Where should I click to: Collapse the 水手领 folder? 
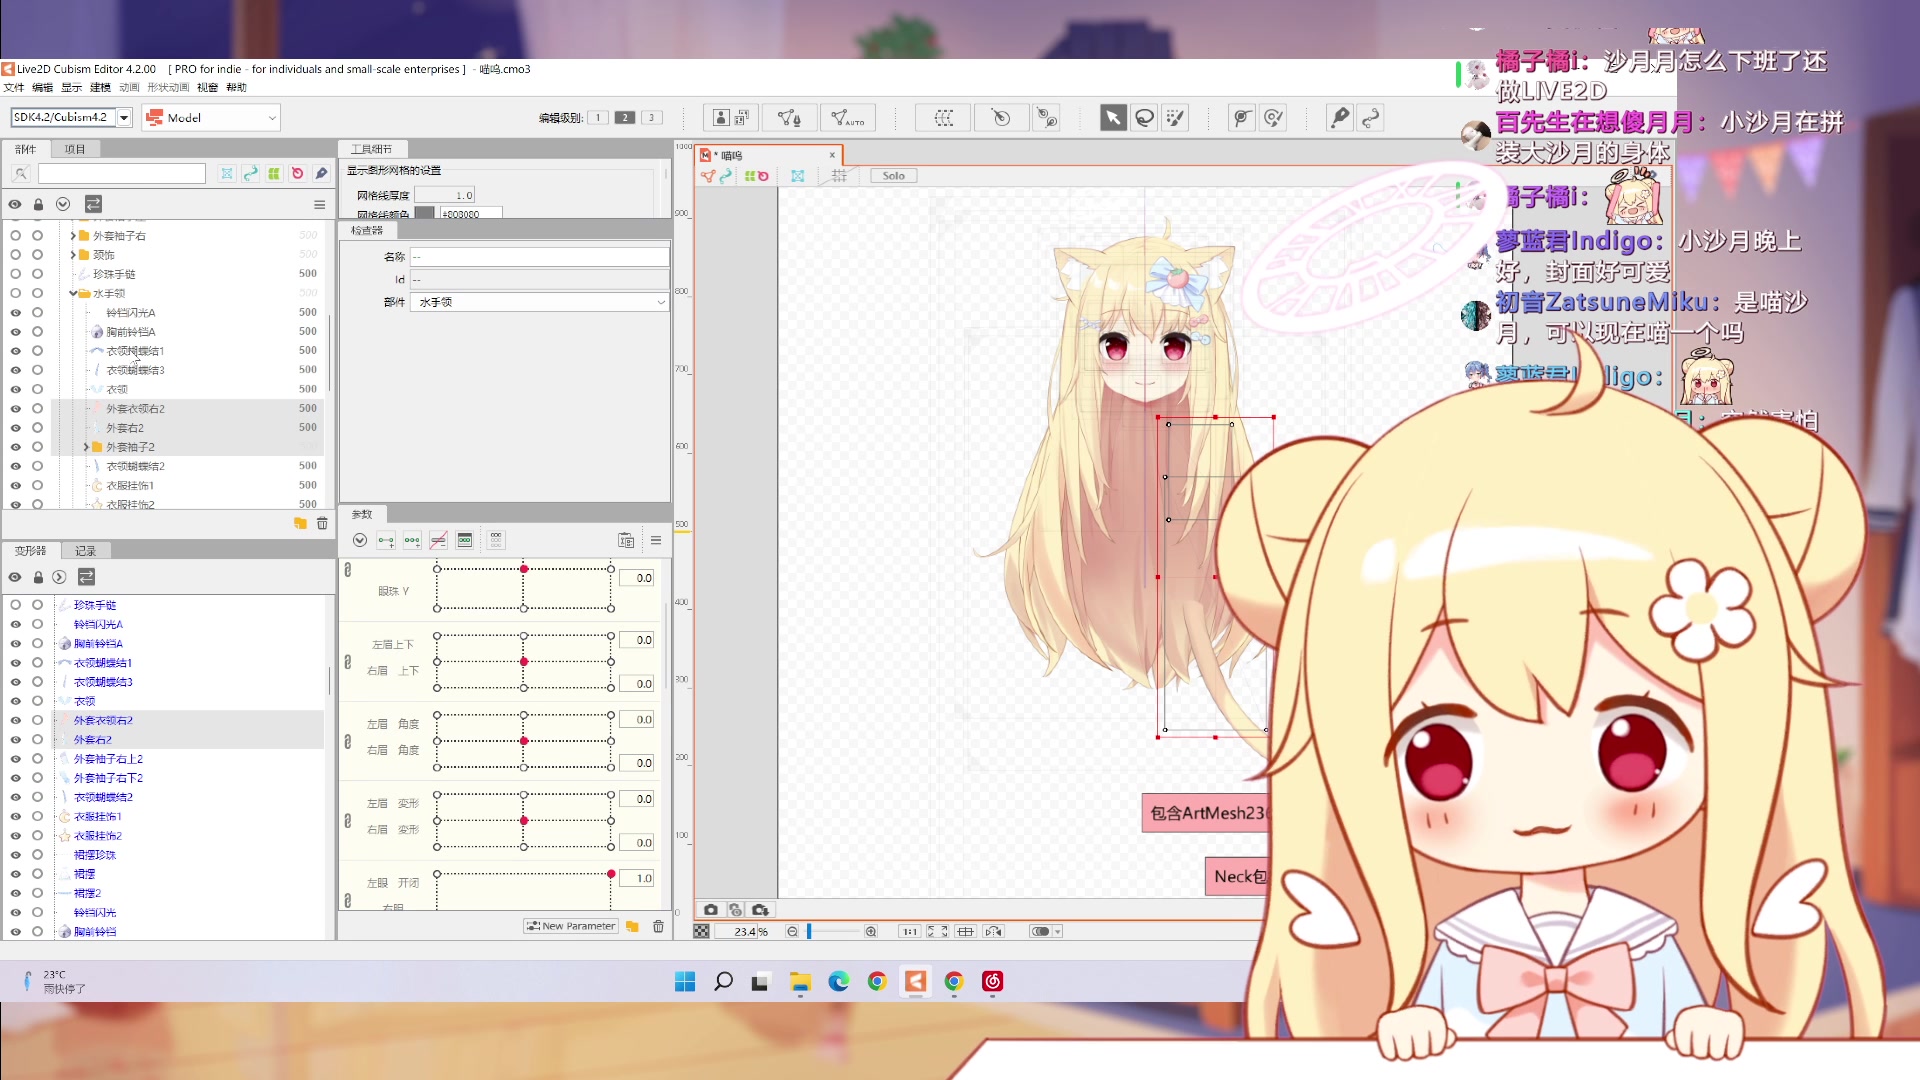coord(73,293)
